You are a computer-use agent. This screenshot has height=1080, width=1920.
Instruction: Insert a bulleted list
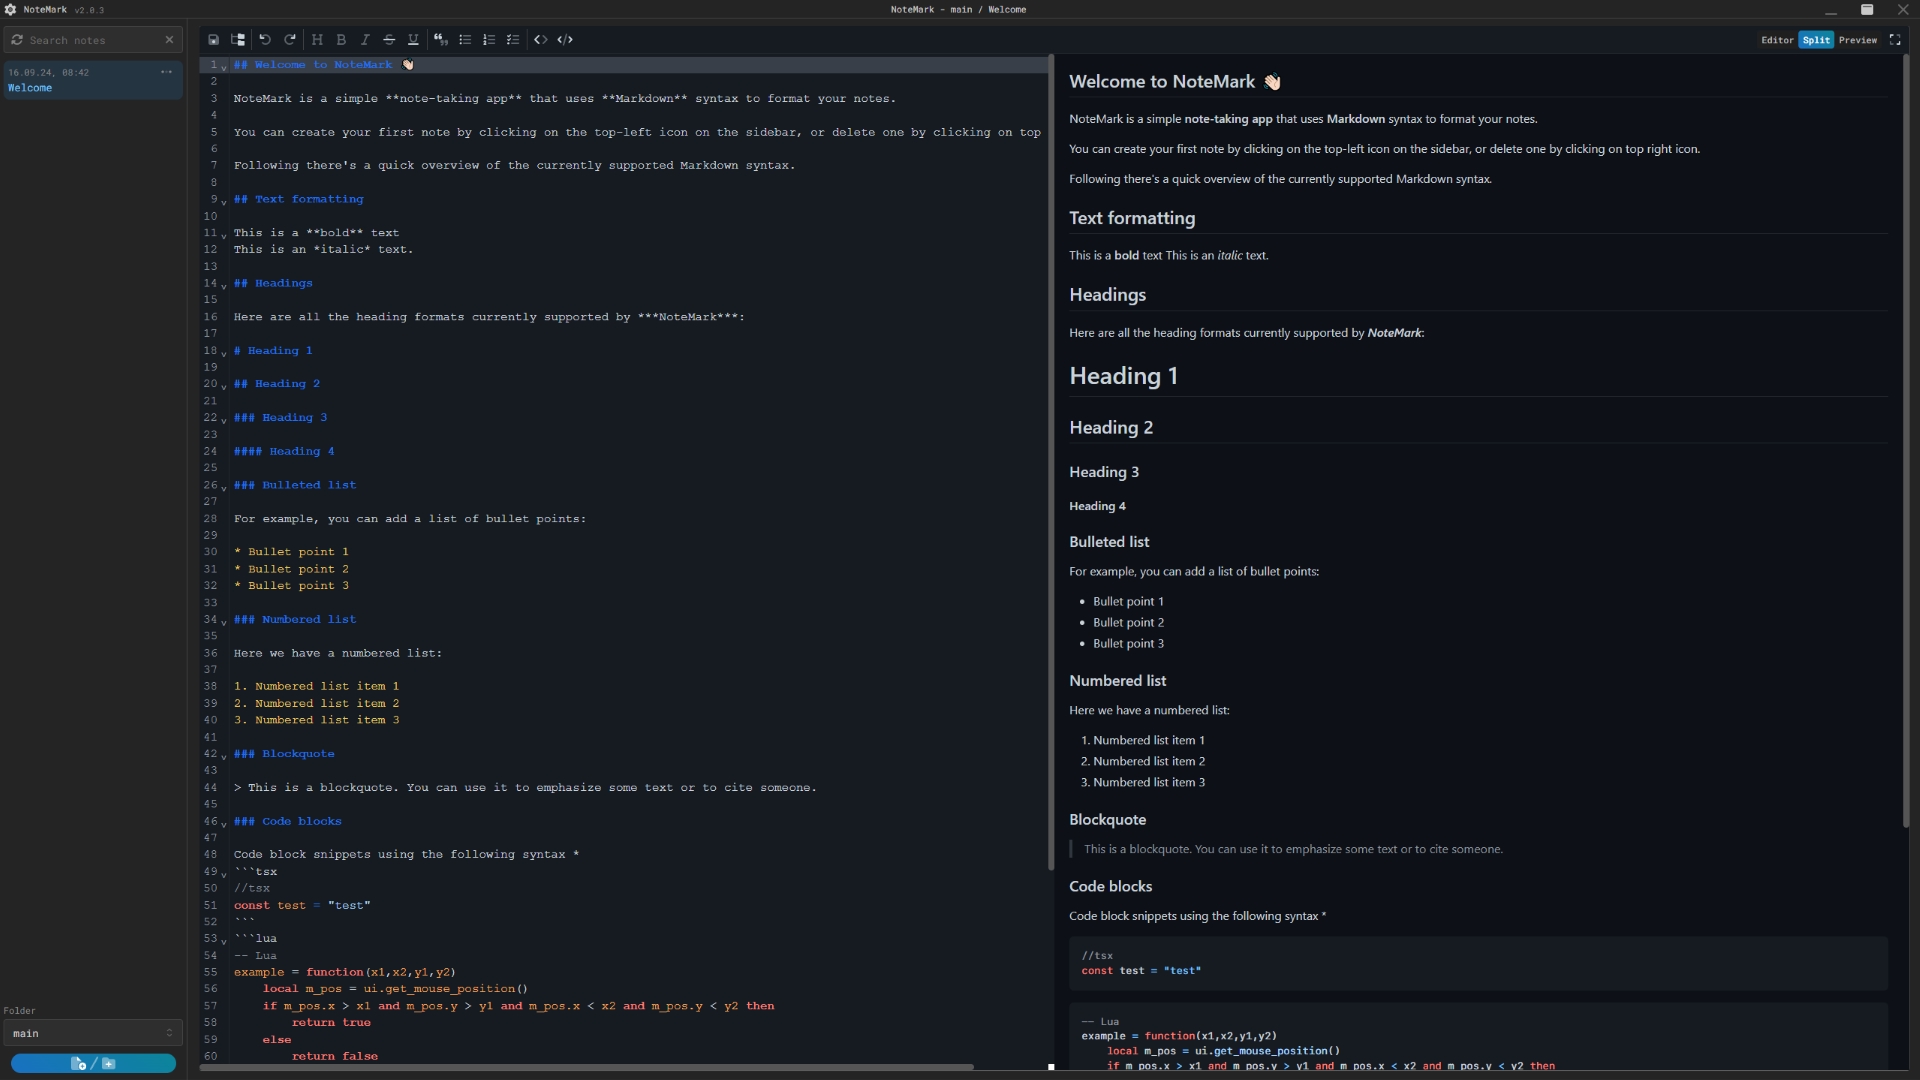pos(465,40)
